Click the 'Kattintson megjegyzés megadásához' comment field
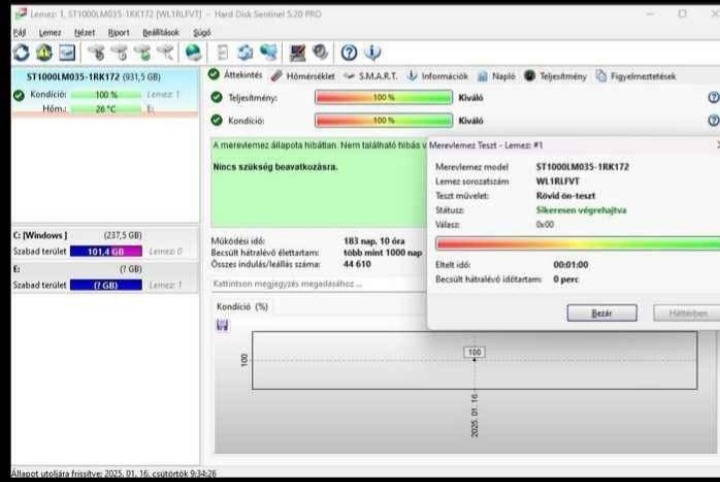Screen dimensions: 720x482 coord(319,284)
